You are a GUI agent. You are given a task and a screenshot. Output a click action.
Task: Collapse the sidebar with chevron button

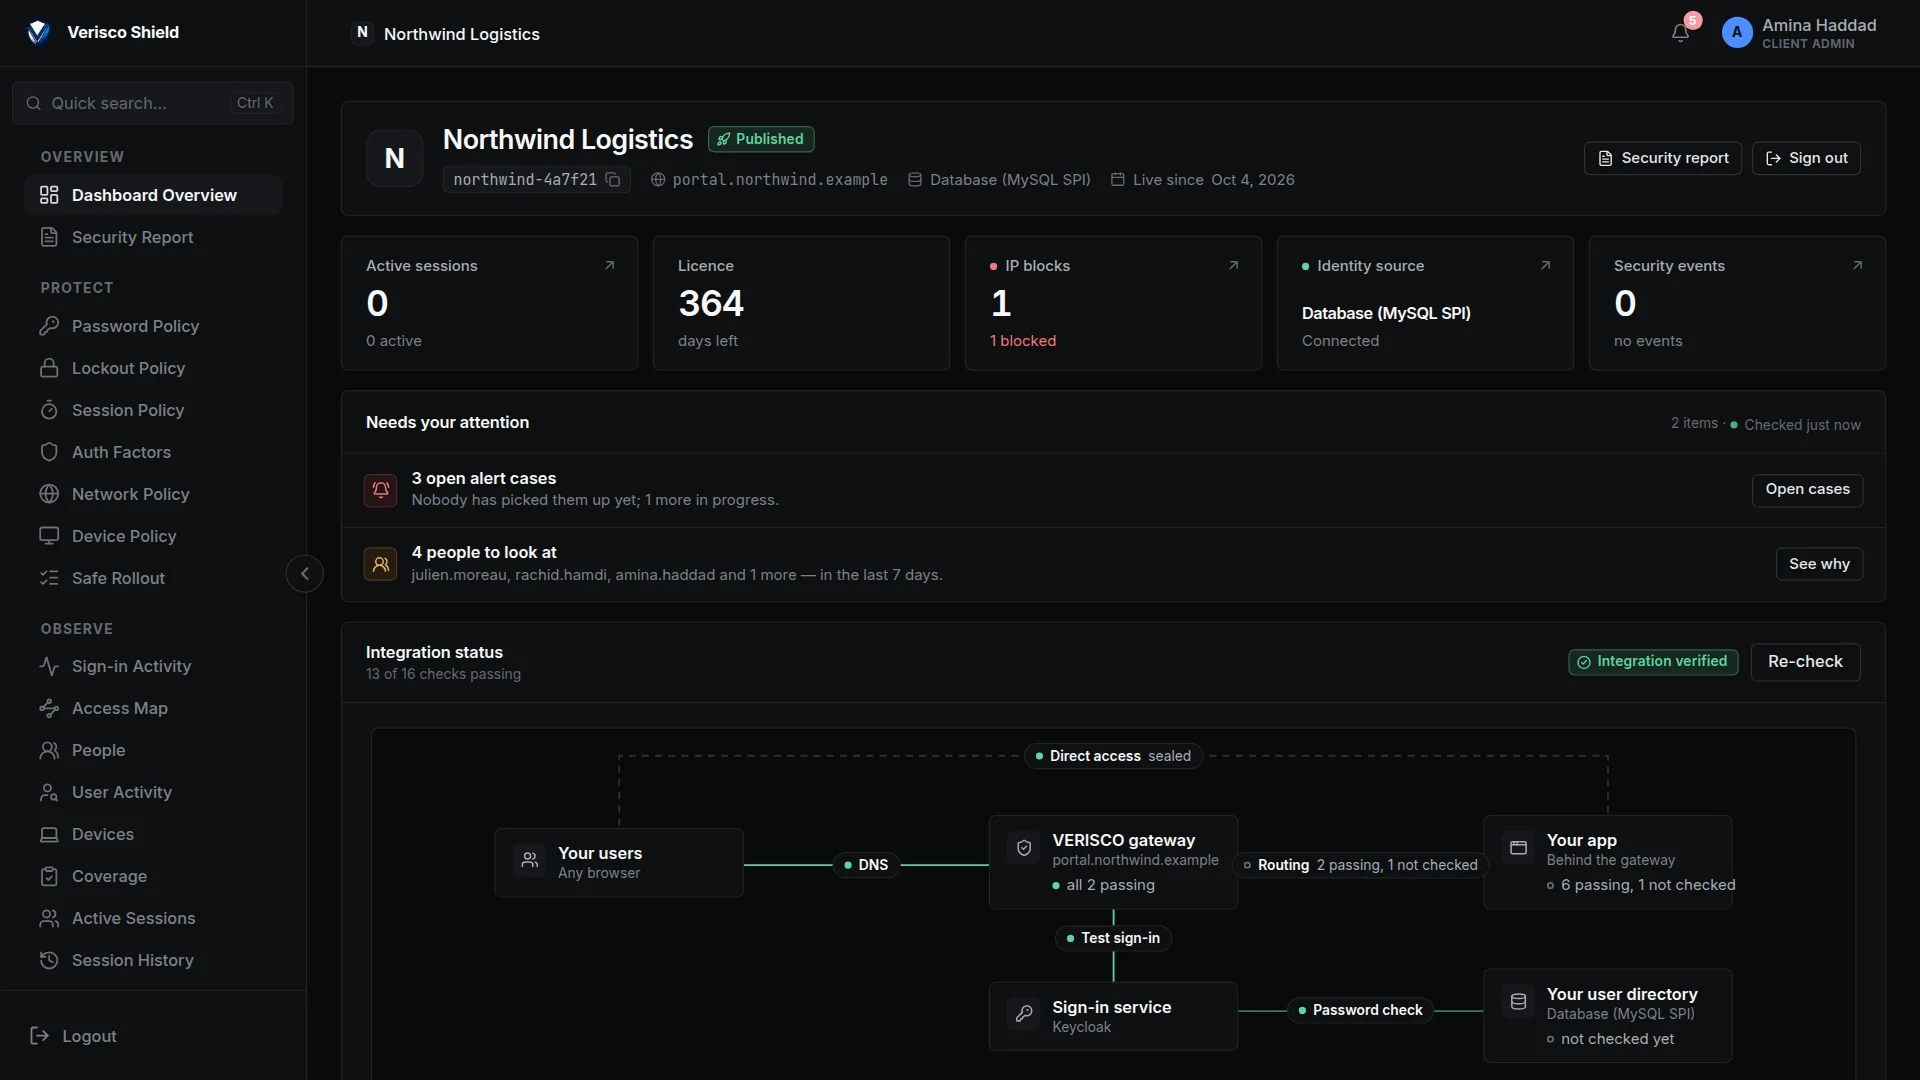click(x=305, y=574)
